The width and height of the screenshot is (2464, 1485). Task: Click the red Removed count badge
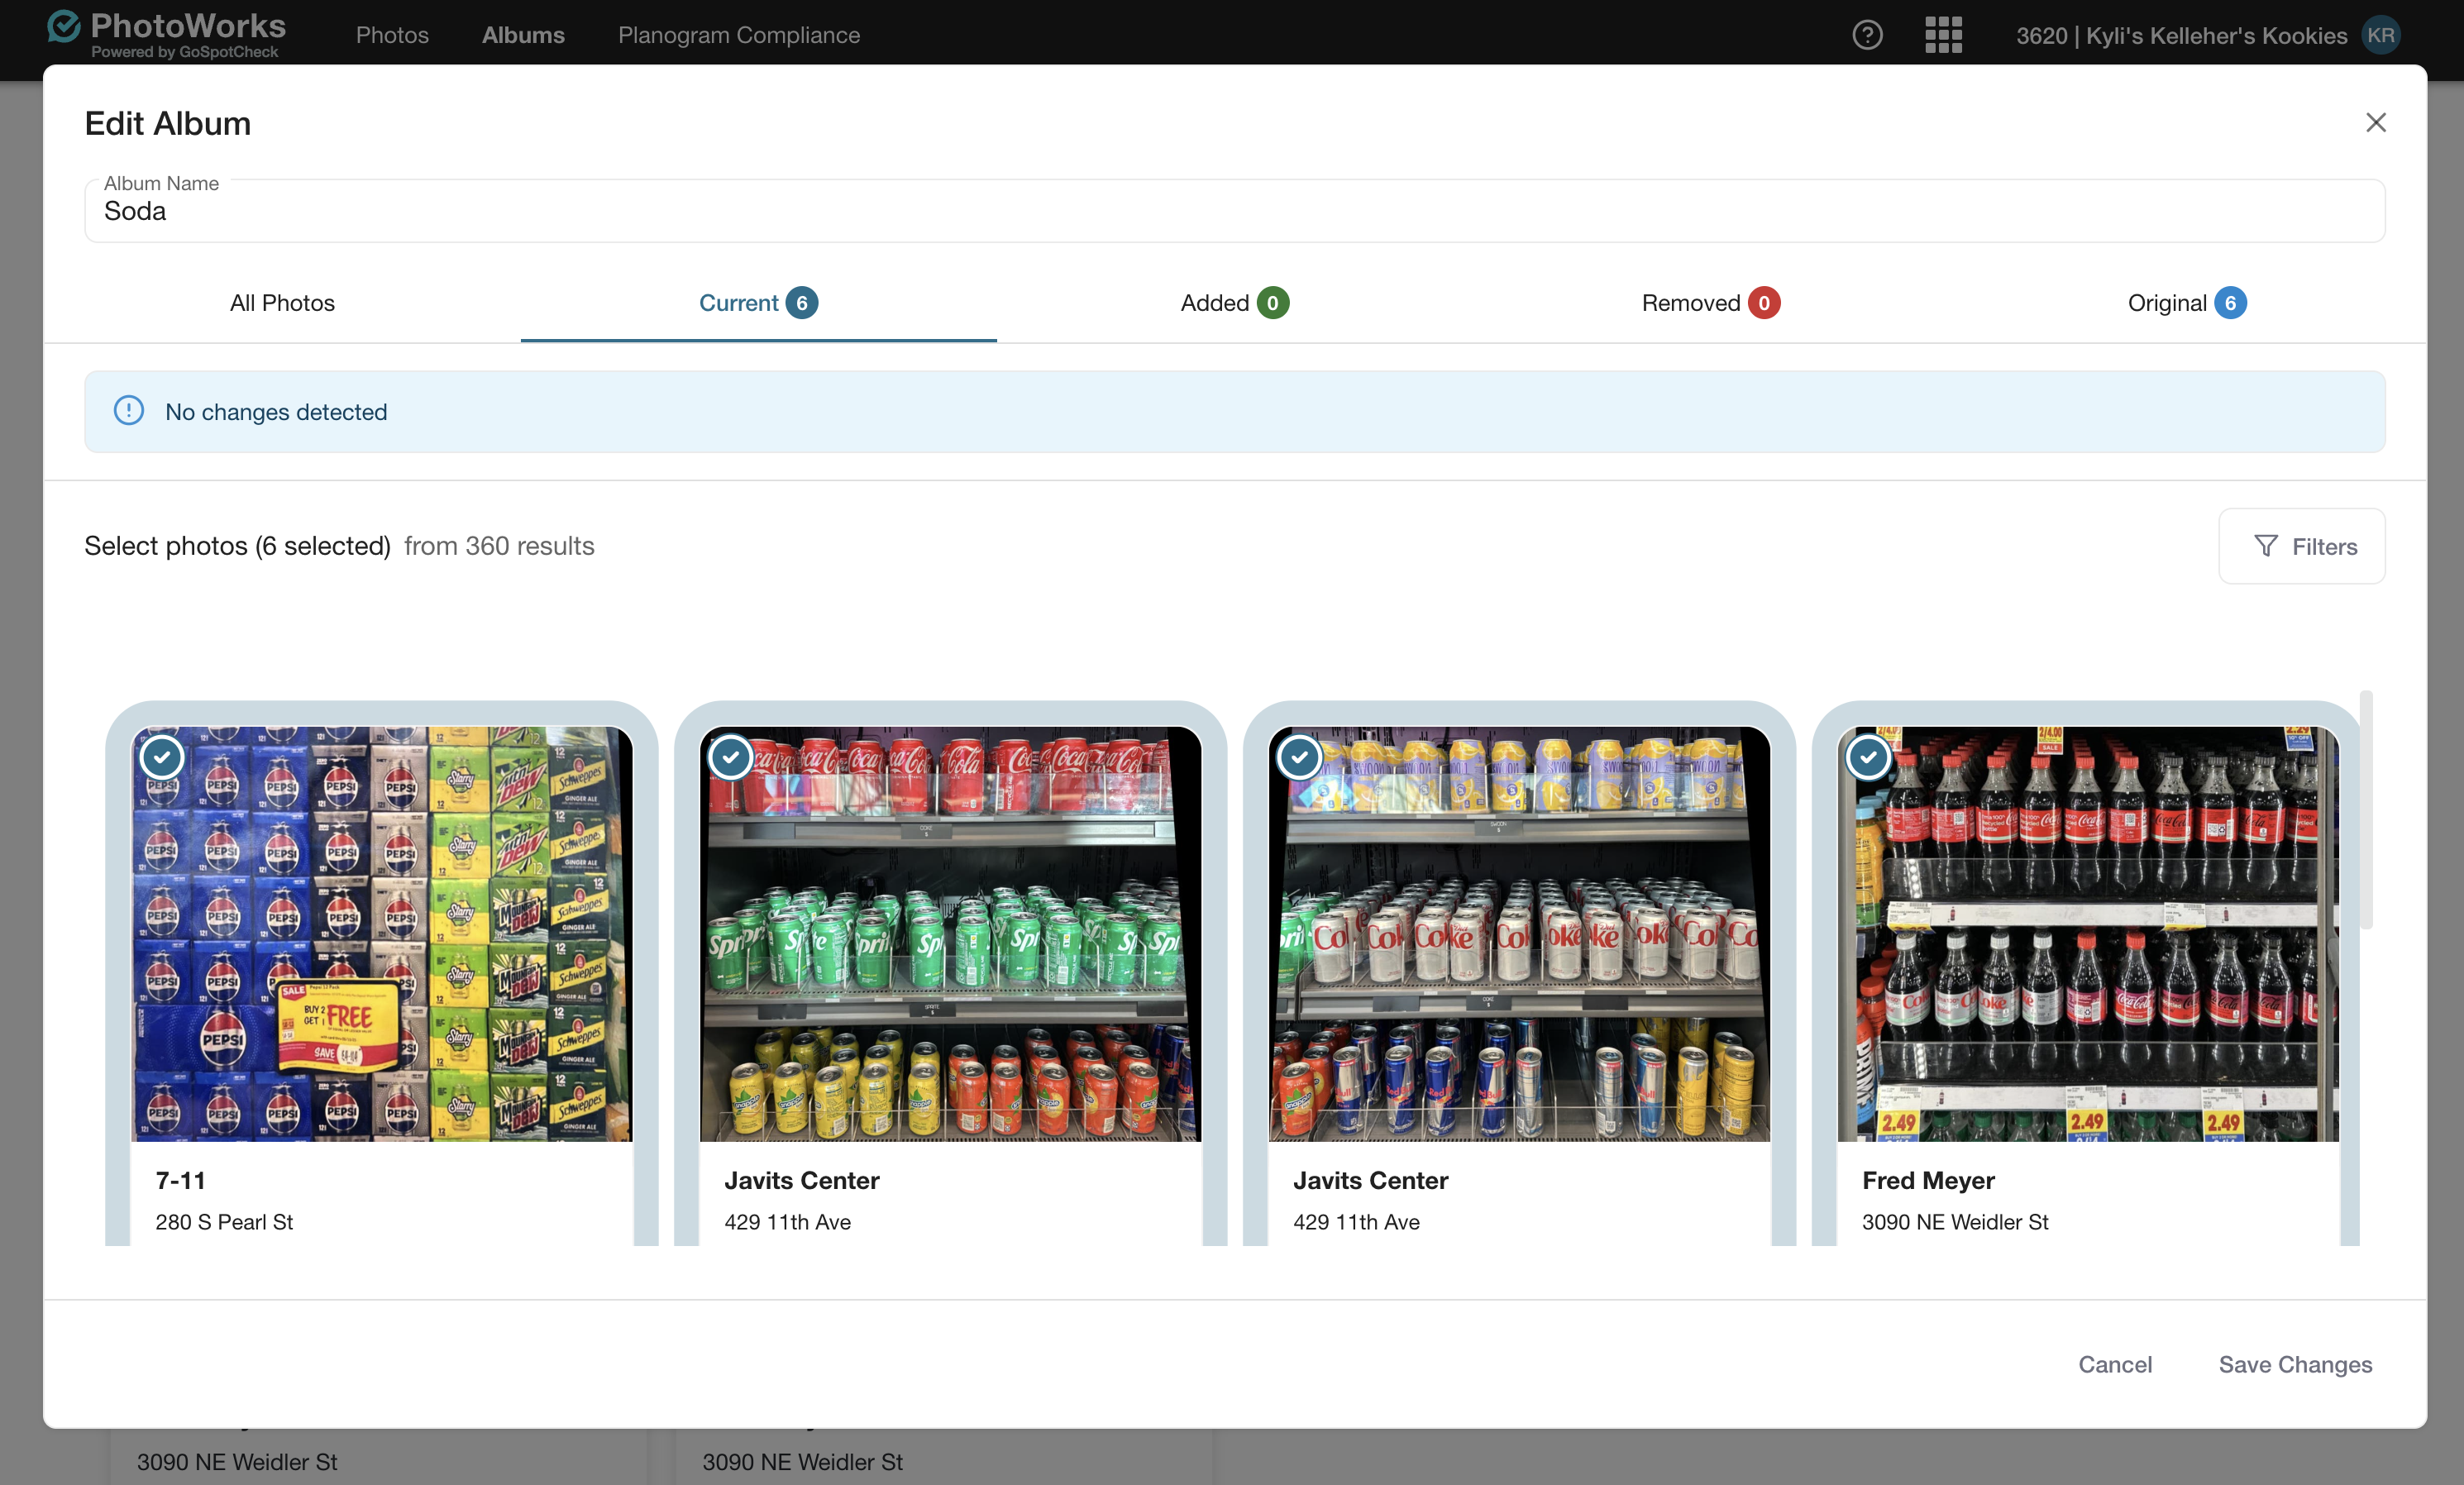[x=1764, y=303]
